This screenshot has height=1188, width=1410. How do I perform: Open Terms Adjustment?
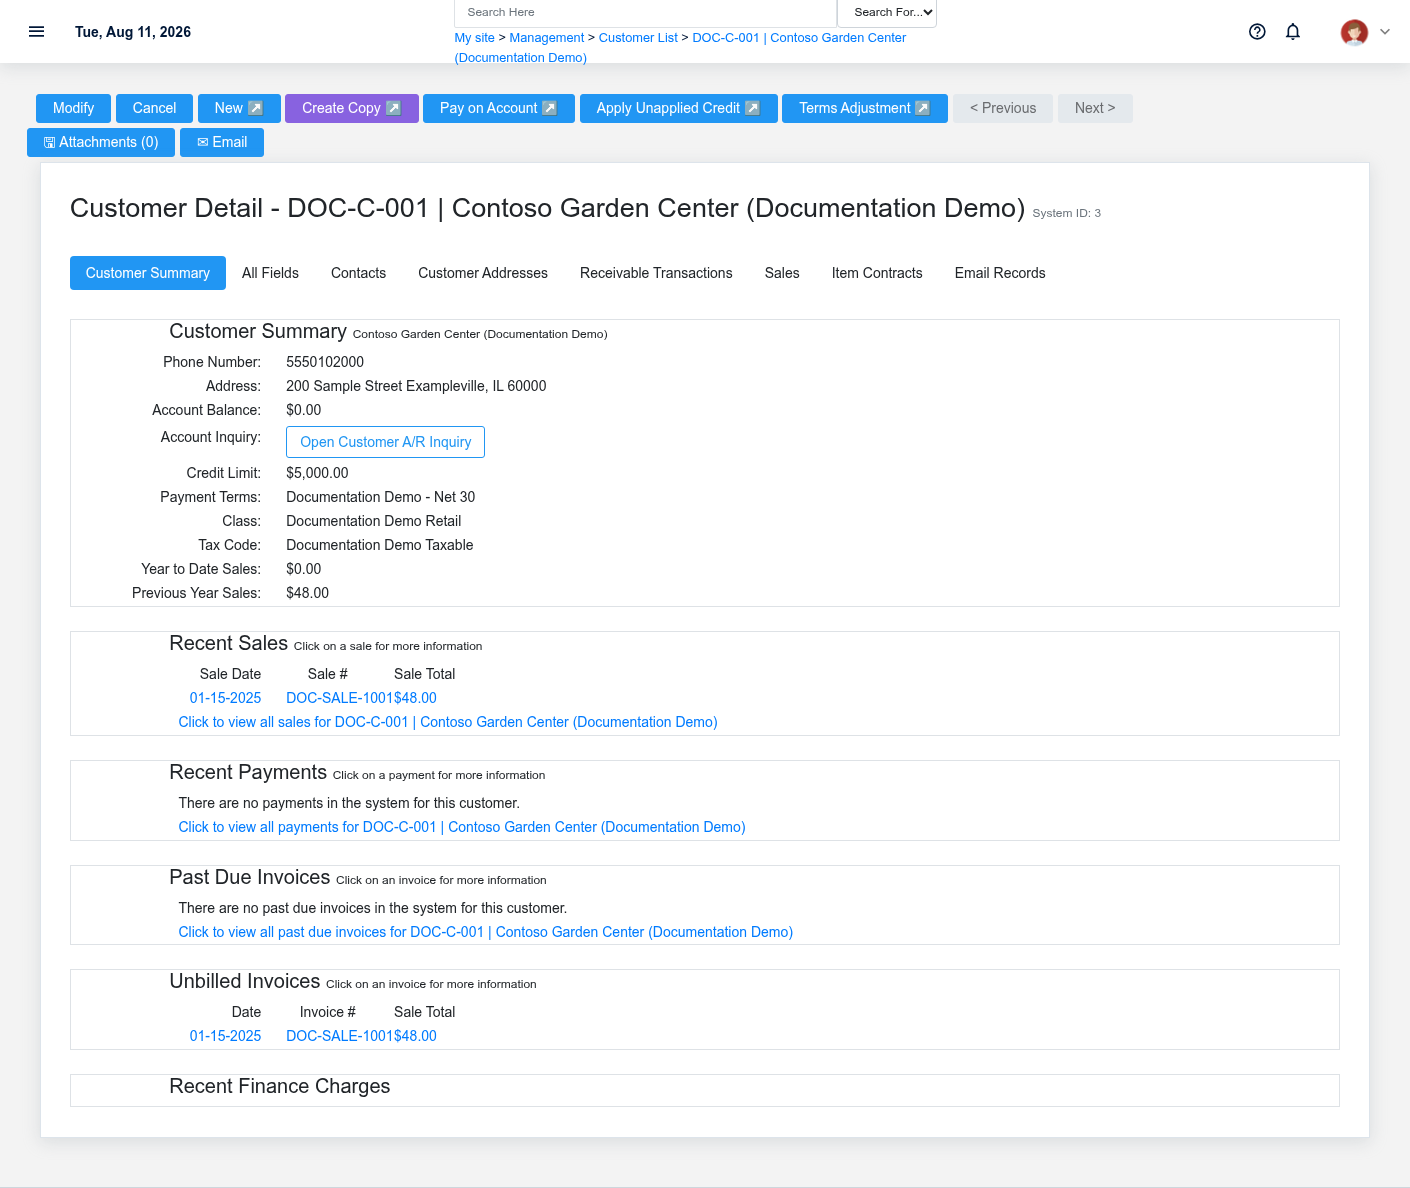pos(864,108)
